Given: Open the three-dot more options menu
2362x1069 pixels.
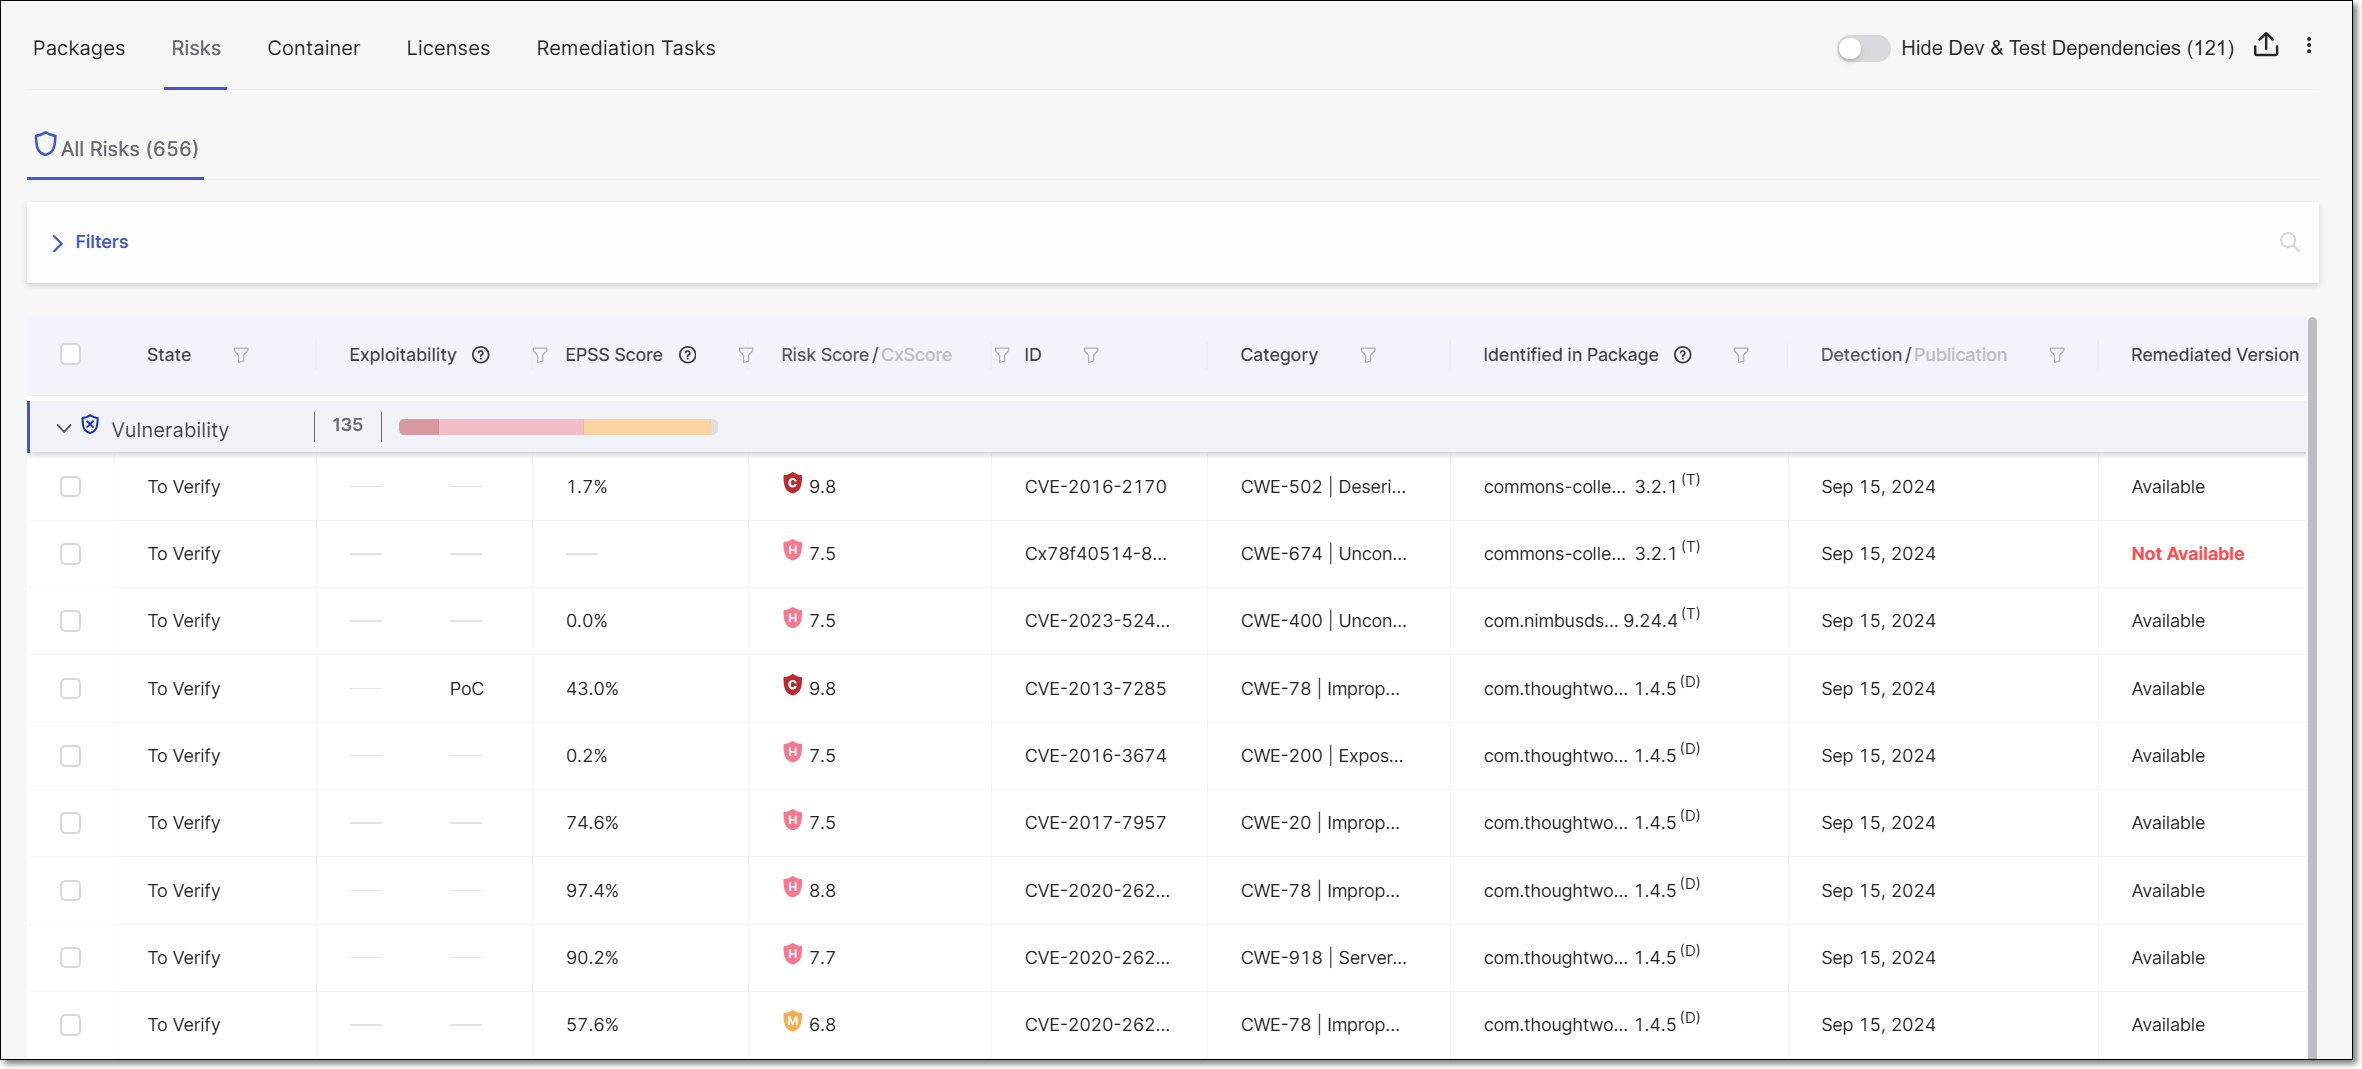Looking at the screenshot, I should coord(2309,46).
